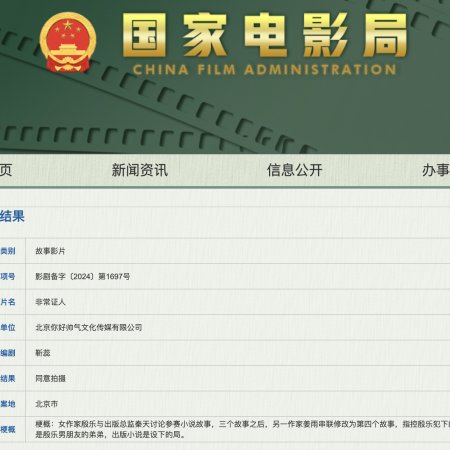Select the company 北京你好帅气文化传媒有限公司
Viewport: 450px width, 450px height.
89,327
